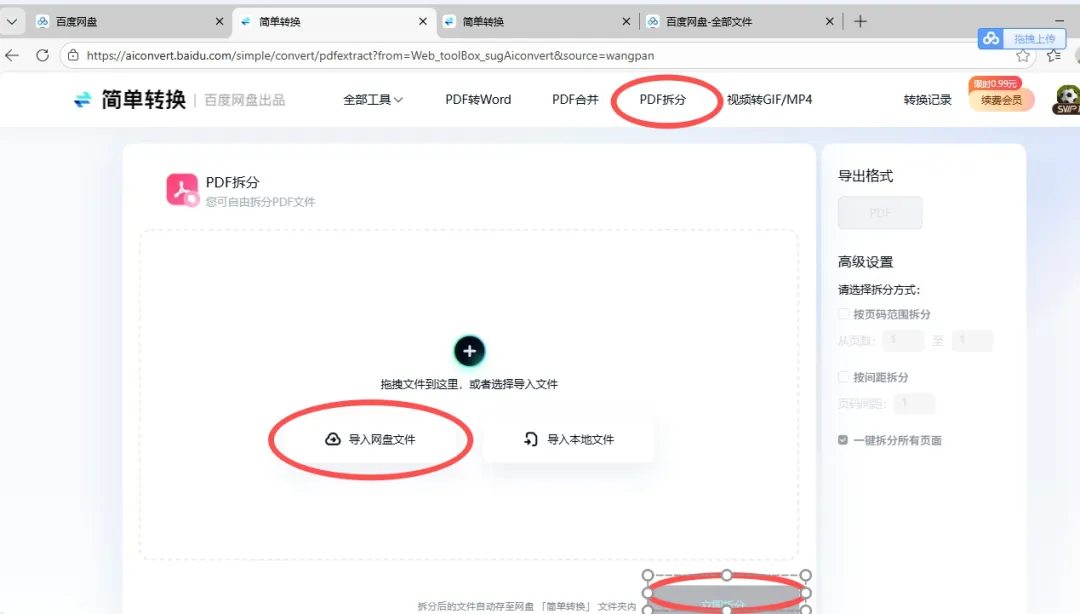Click the 续费会员 renew membership button
Image resolution: width=1080 pixels, height=614 pixels.
(1001, 100)
